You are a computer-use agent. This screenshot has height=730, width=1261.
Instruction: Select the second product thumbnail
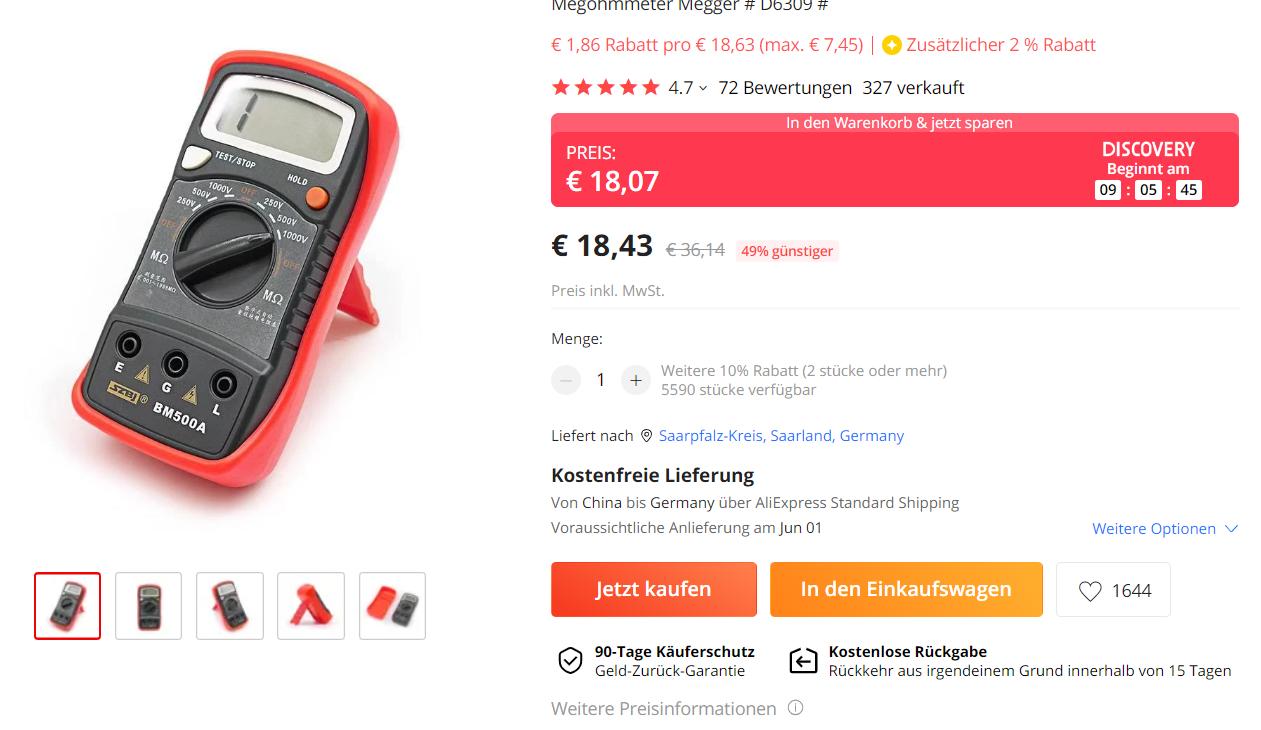(149, 606)
